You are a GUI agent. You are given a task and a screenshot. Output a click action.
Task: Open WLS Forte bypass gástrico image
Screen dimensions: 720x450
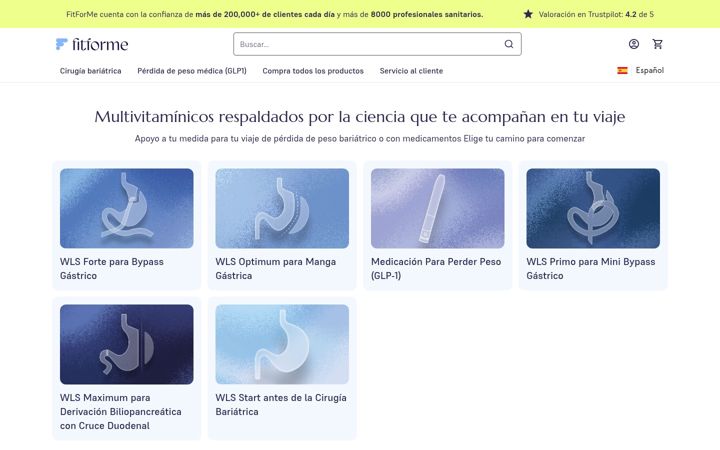127,208
